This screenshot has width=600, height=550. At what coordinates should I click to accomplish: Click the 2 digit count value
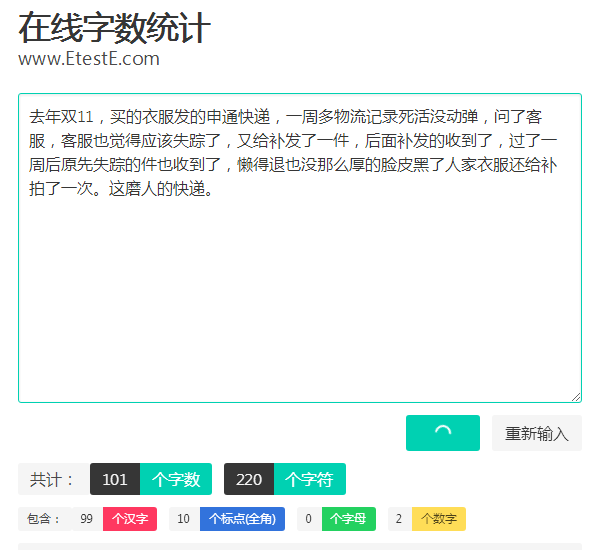coord(399,519)
